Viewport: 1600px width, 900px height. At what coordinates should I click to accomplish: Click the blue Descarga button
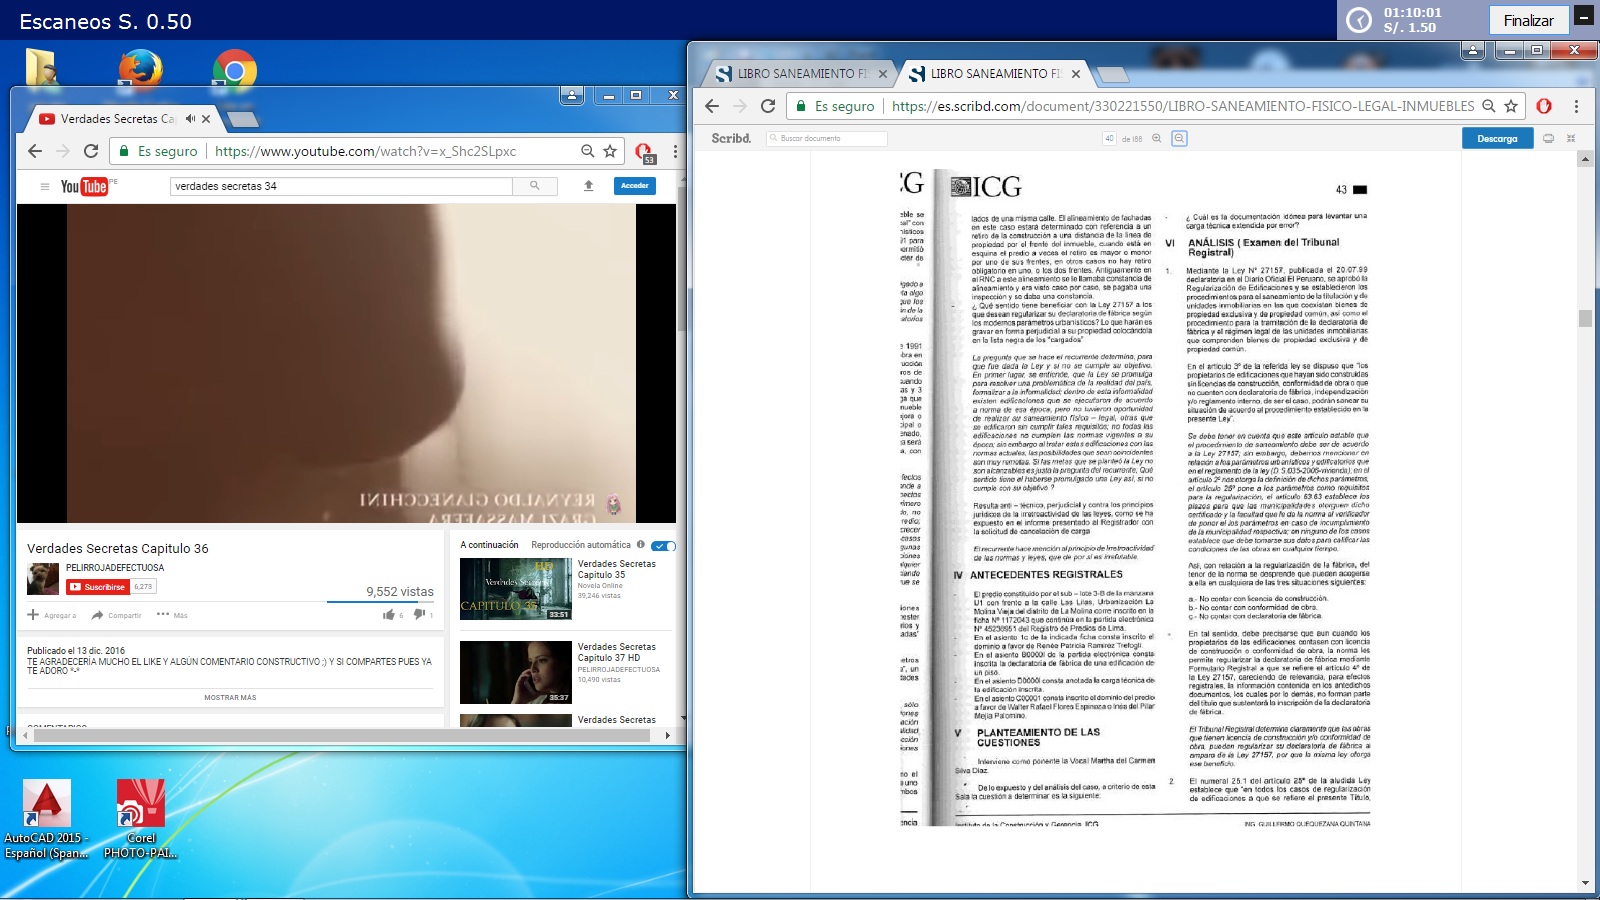[1497, 139]
